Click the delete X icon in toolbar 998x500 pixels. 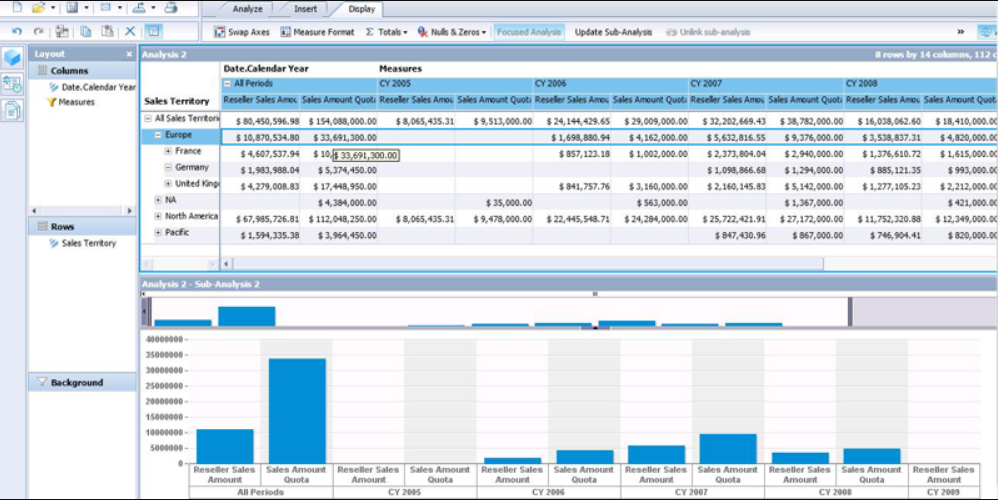(130, 32)
